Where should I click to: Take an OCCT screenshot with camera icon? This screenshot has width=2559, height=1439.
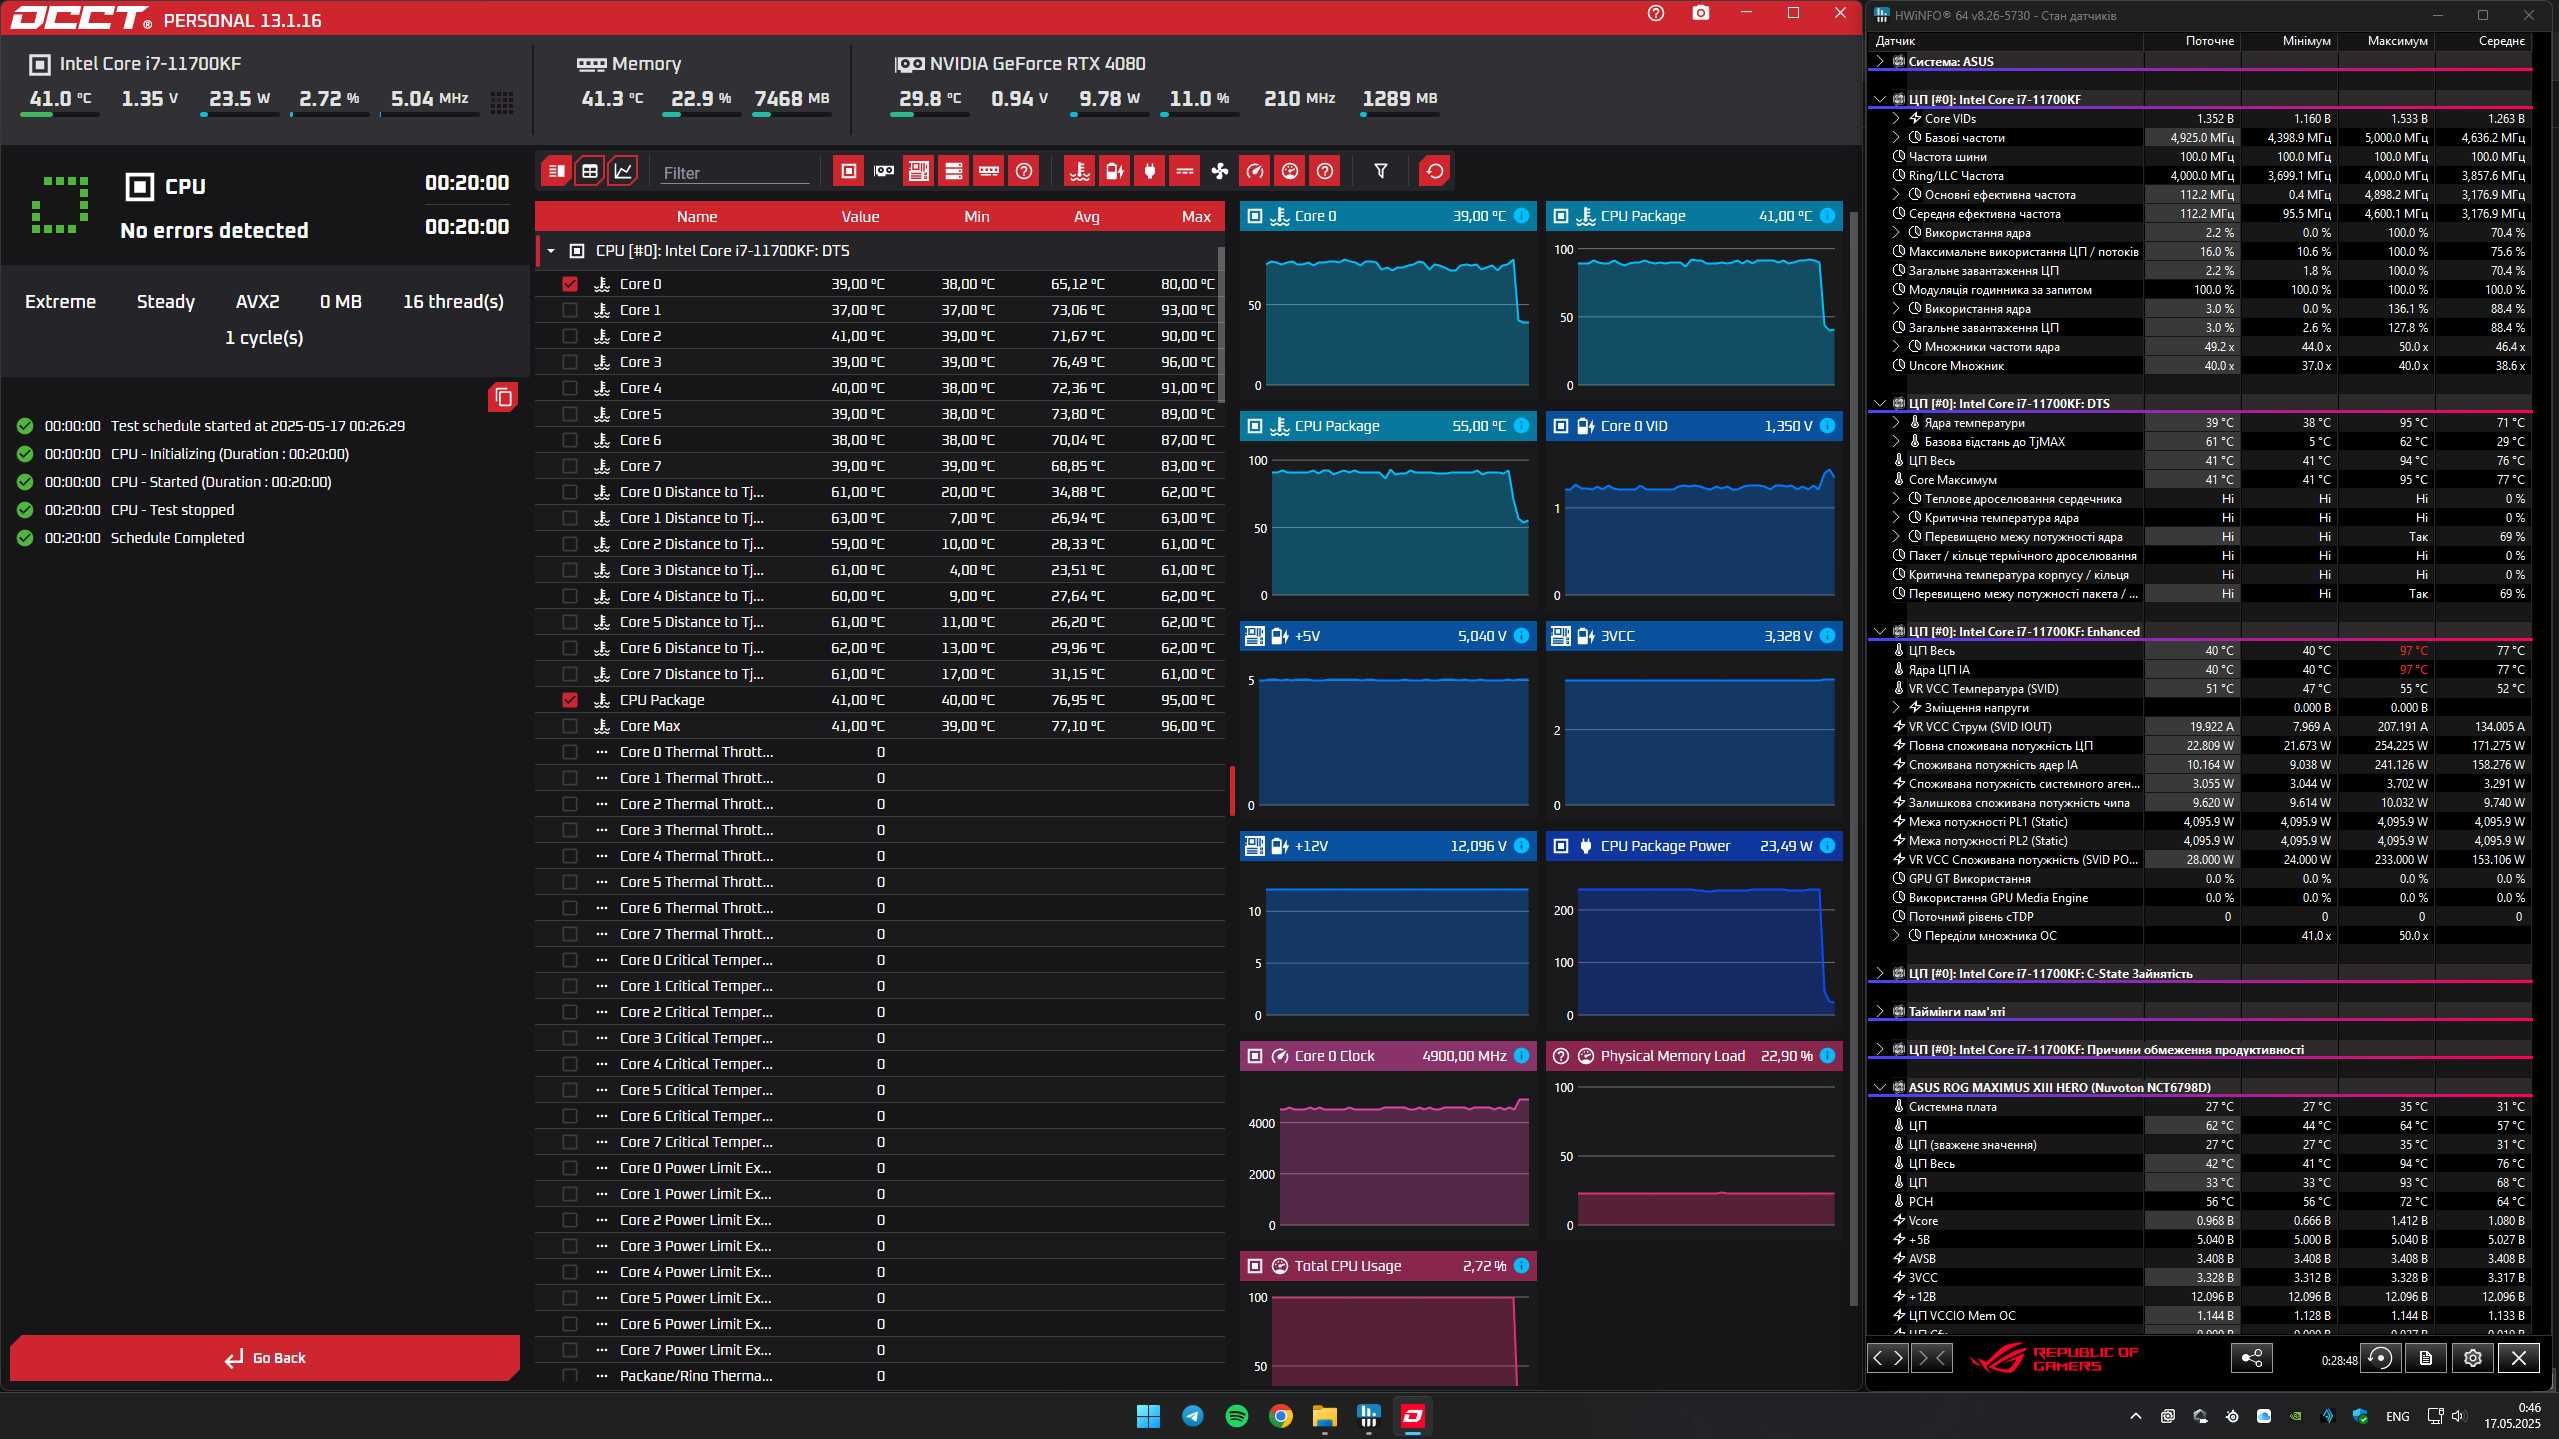click(x=1700, y=14)
